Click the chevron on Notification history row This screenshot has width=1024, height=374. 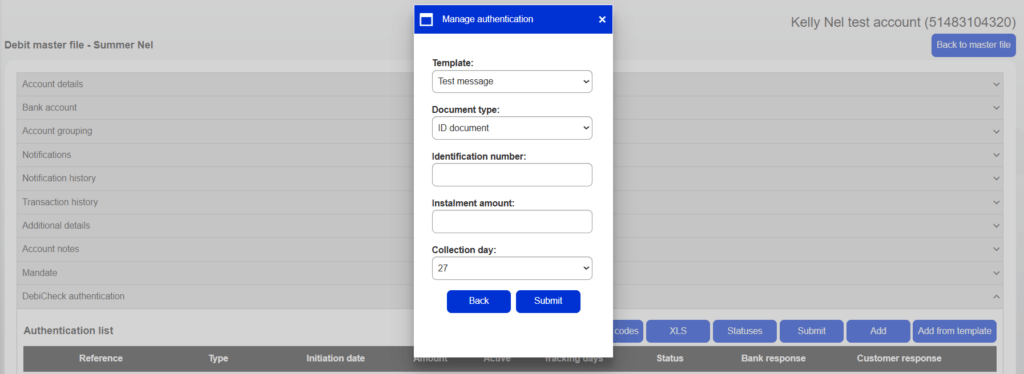996,179
